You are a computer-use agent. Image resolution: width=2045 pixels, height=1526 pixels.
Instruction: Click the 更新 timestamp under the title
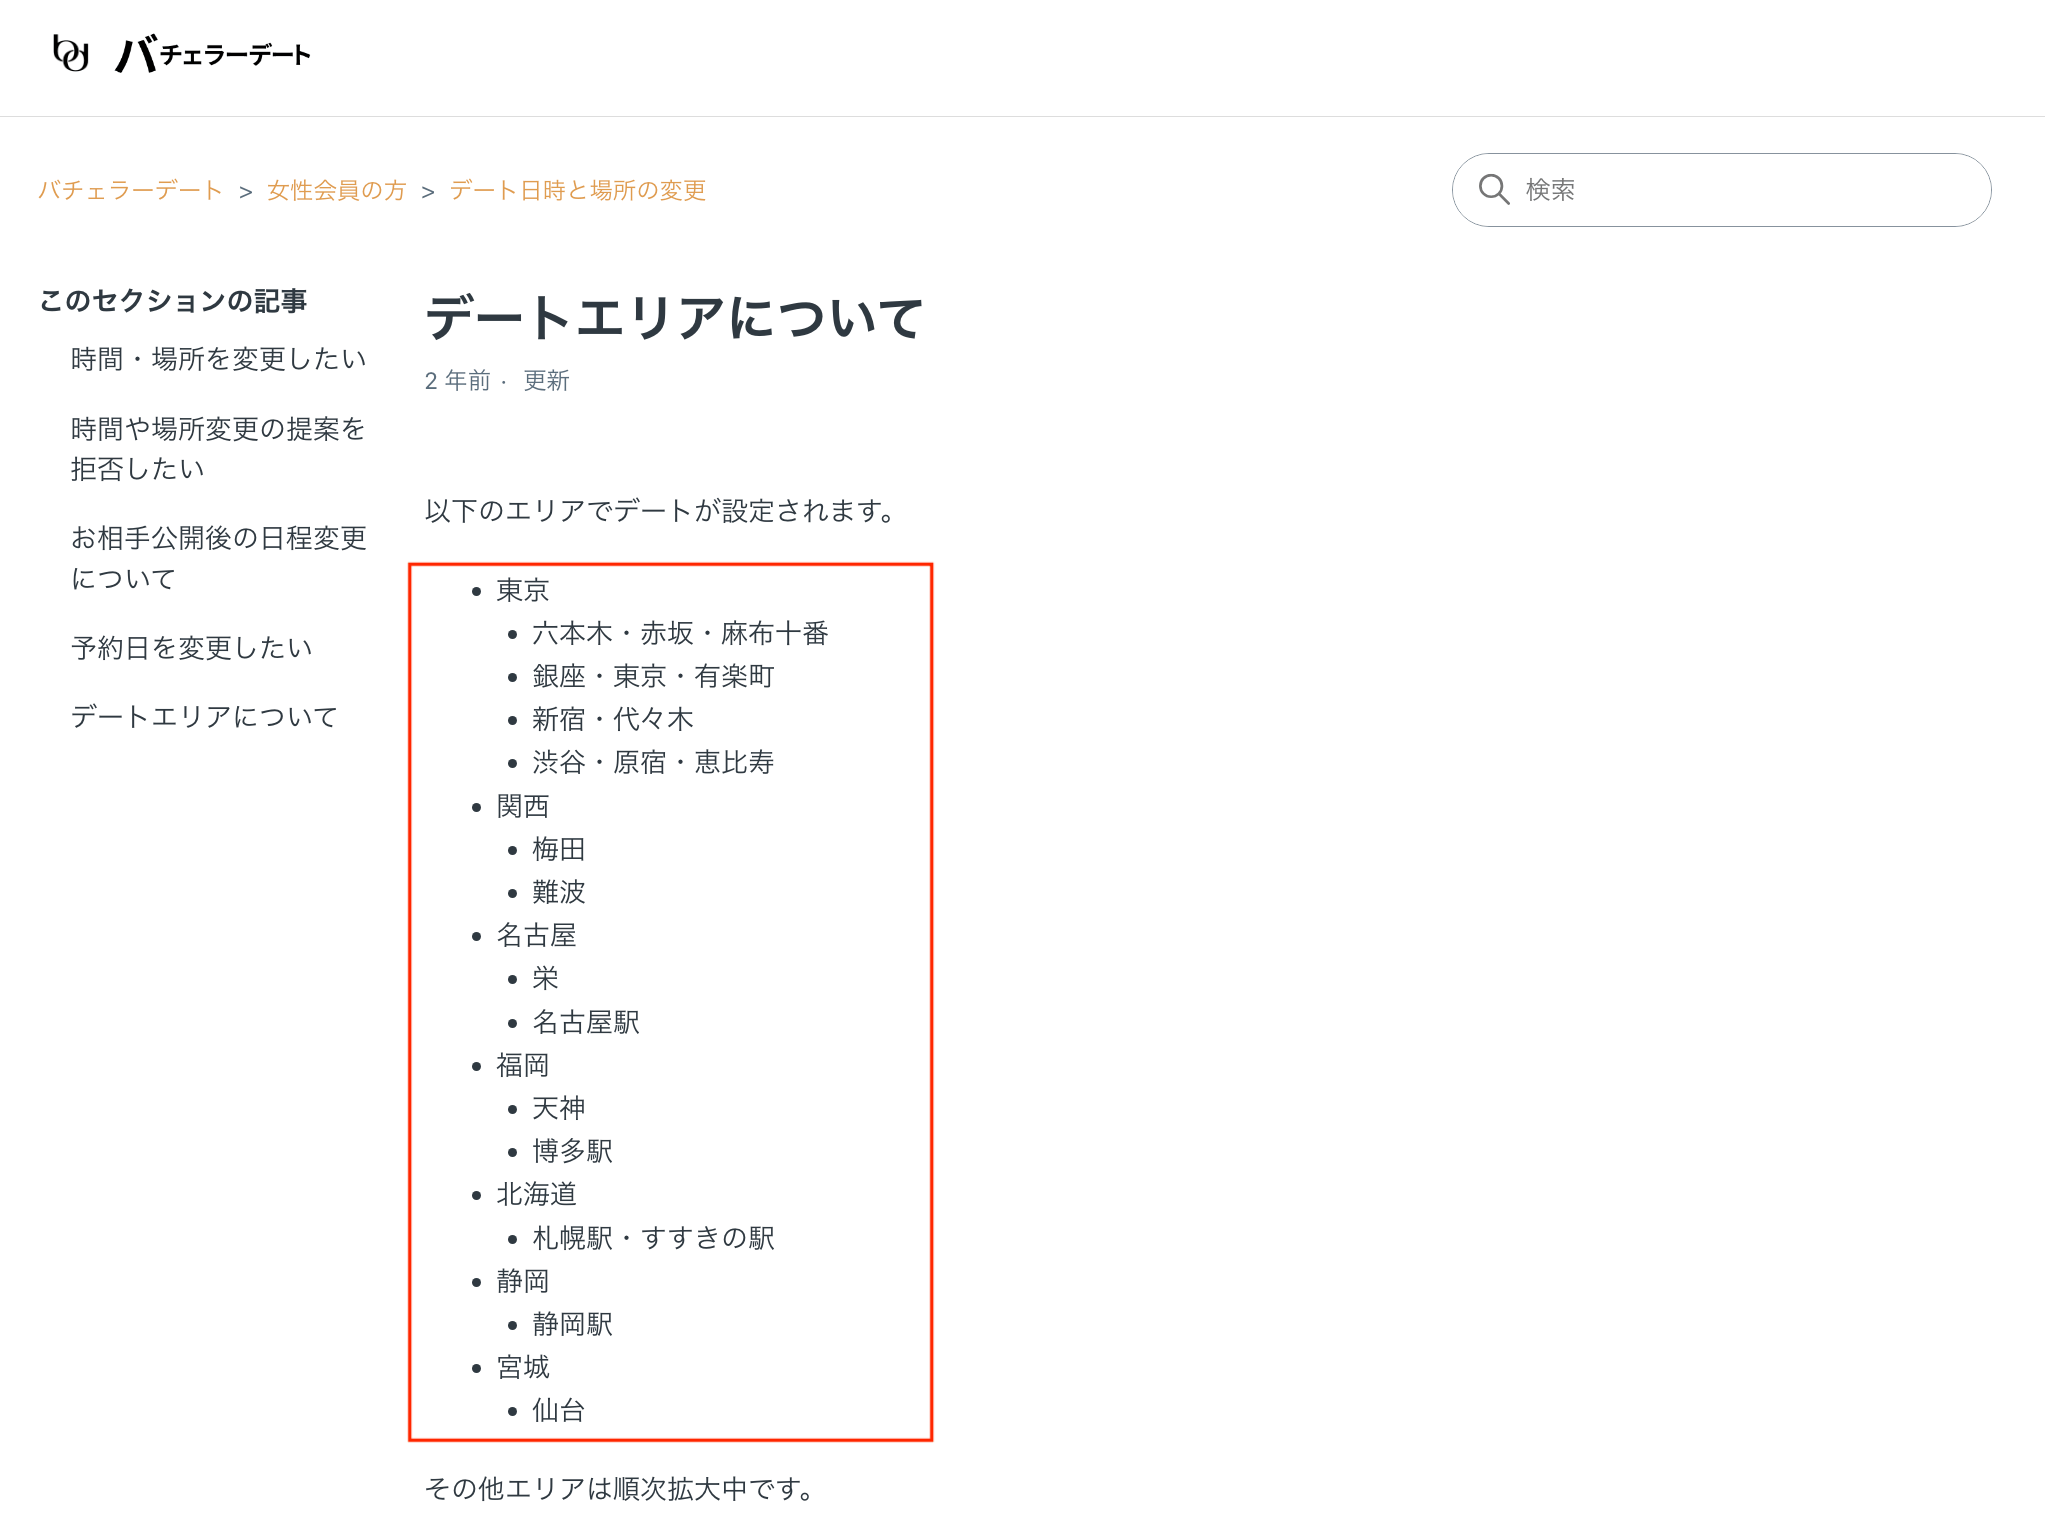(545, 381)
